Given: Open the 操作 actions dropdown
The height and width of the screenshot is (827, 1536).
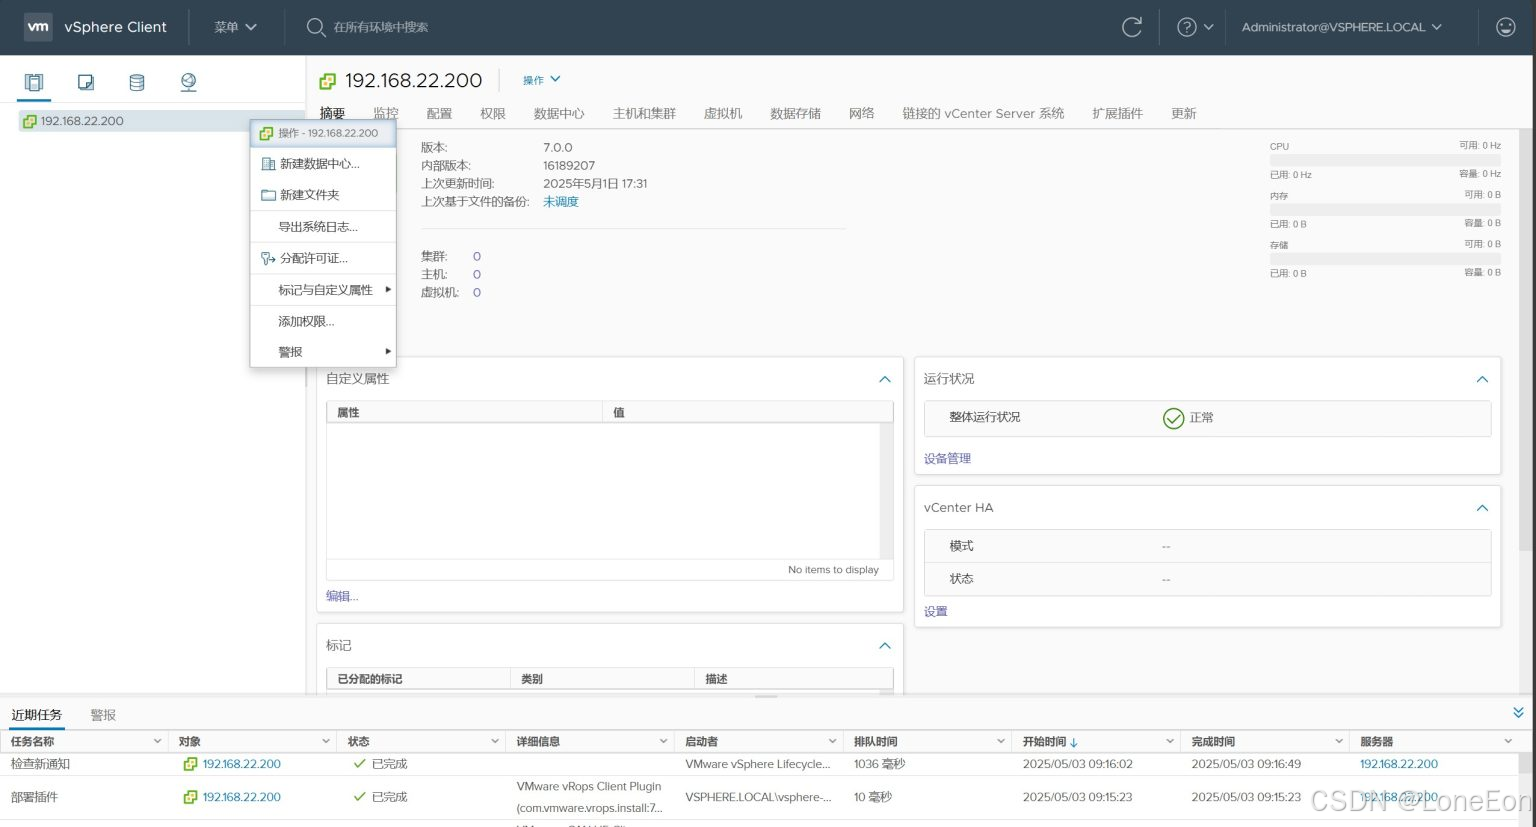Looking at the screenshot, I should click(542, 80).
